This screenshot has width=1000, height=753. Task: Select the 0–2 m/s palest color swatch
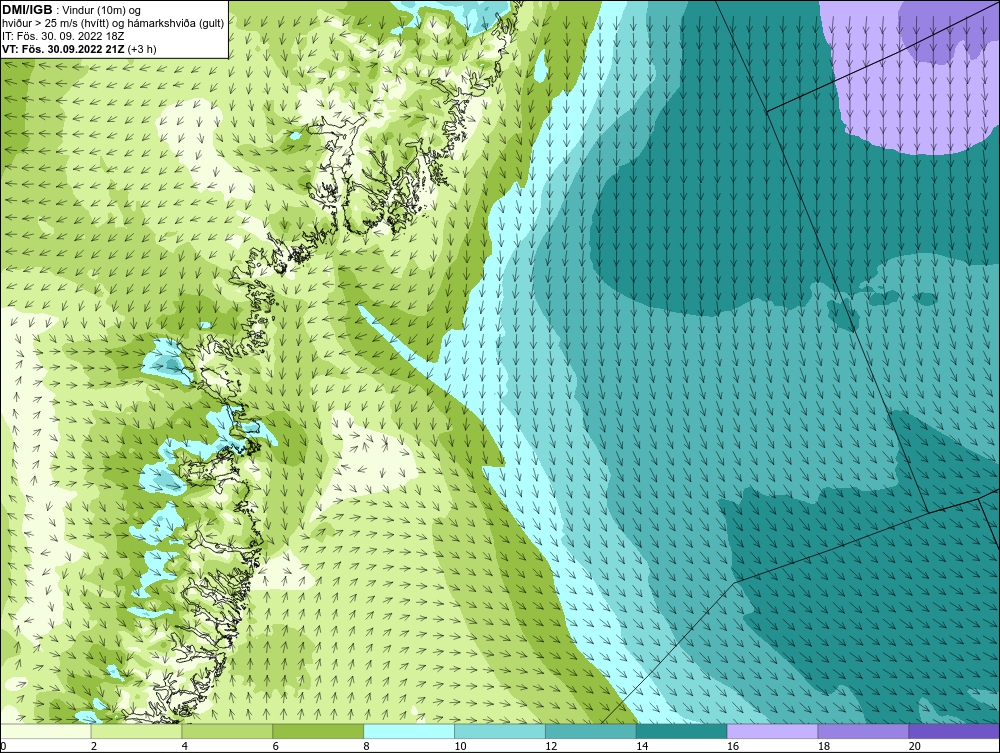tap(45, 731)
